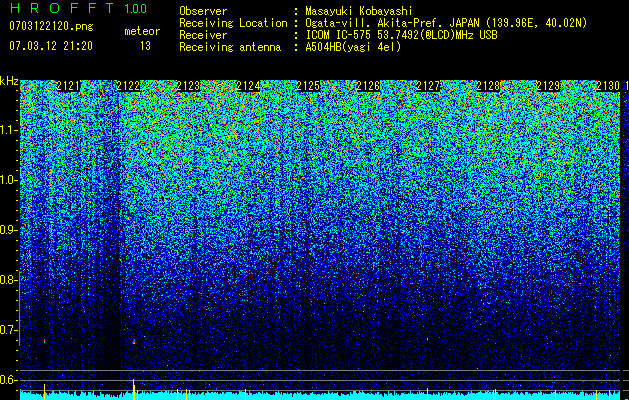The image size is (629, 400).
Task: Click the 2128 time marker
Action: (488, 86)
